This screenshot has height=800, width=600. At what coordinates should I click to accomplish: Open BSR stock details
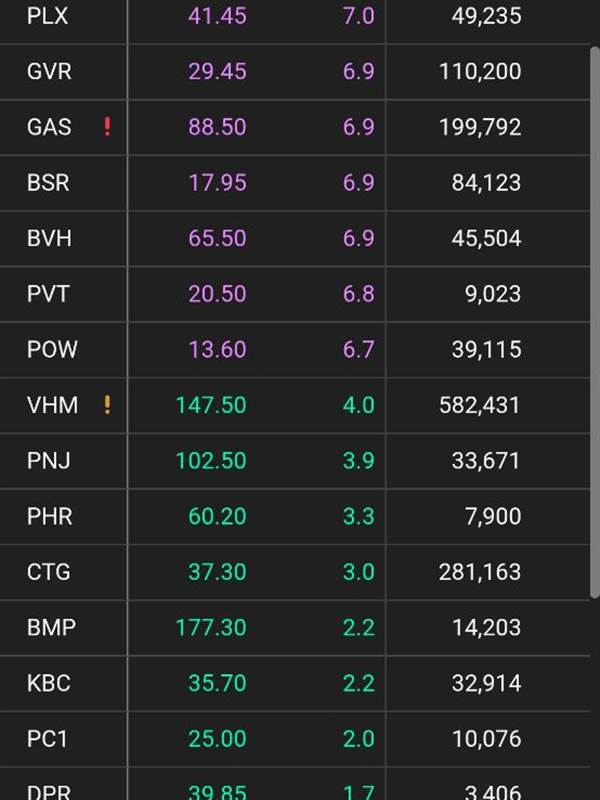48,183
